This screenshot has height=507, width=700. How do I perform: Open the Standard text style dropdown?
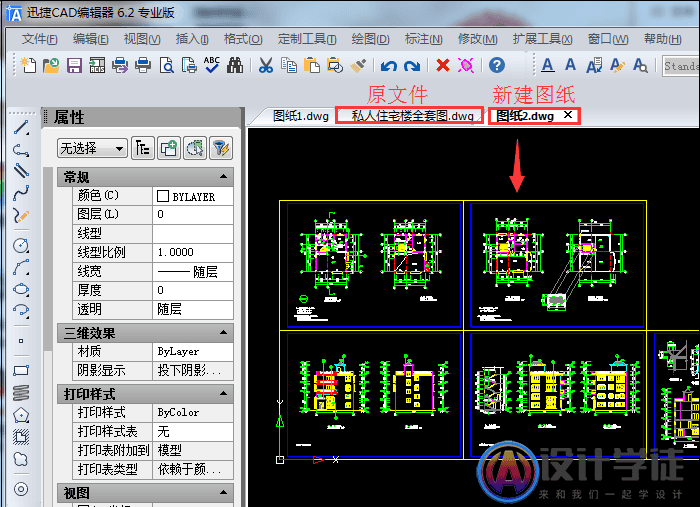point(681,66)
